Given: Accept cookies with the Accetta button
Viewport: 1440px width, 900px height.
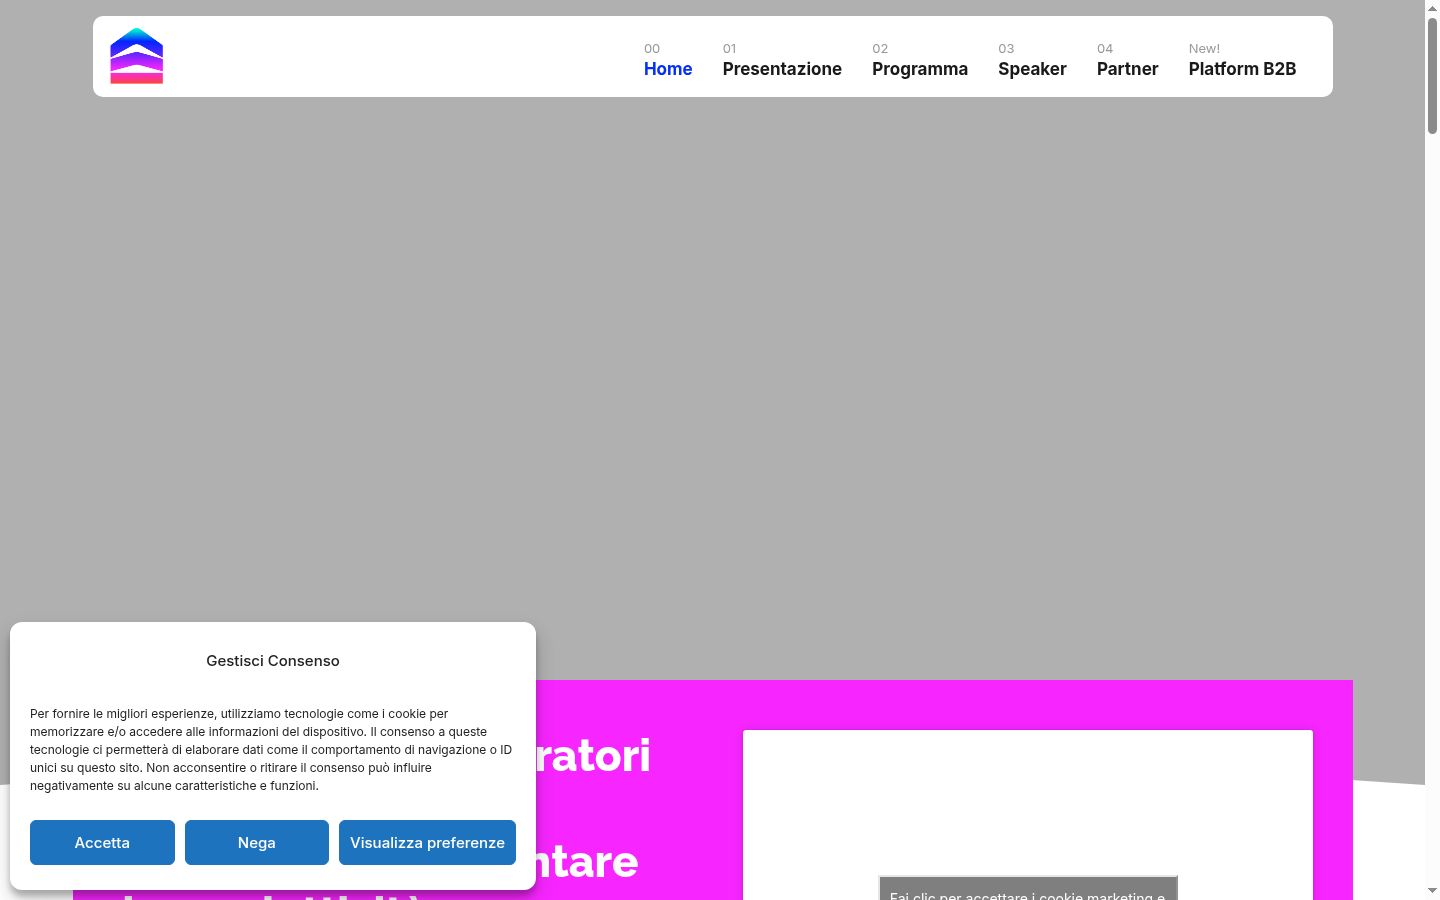Looking at the screenshot, I should (x=102, y=842).
